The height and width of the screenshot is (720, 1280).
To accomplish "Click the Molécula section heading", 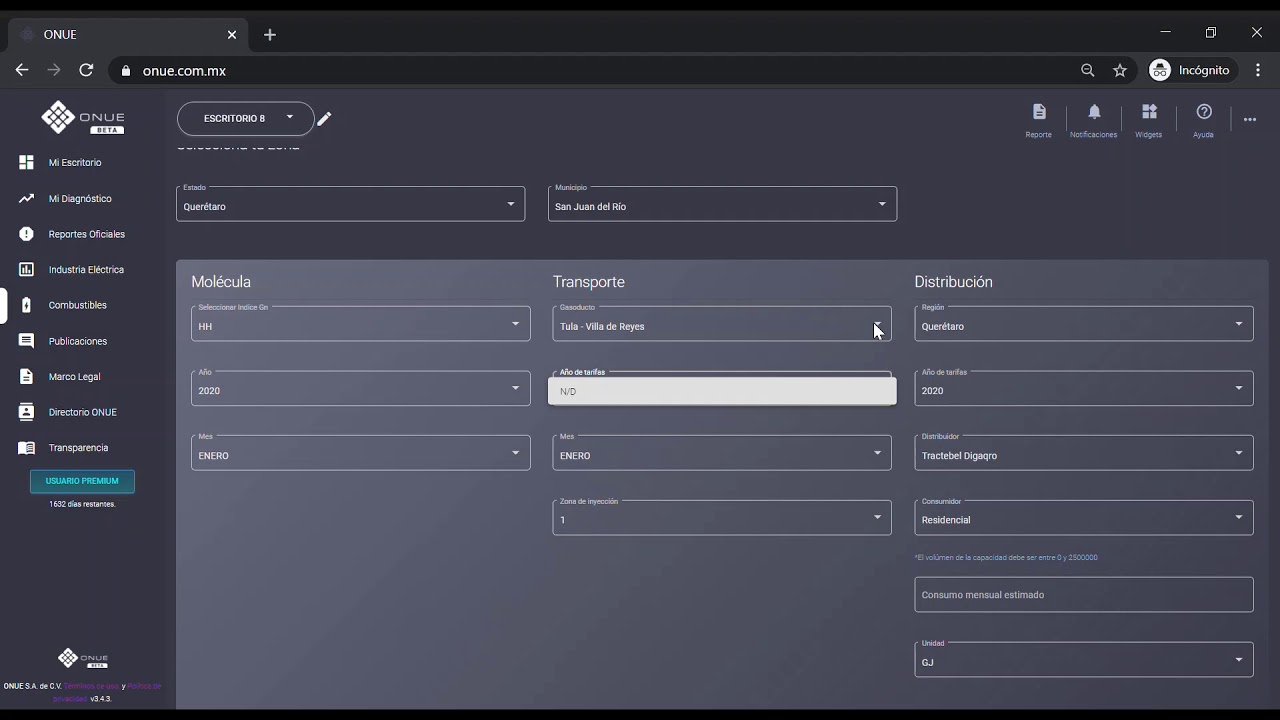I will (221, 282).
